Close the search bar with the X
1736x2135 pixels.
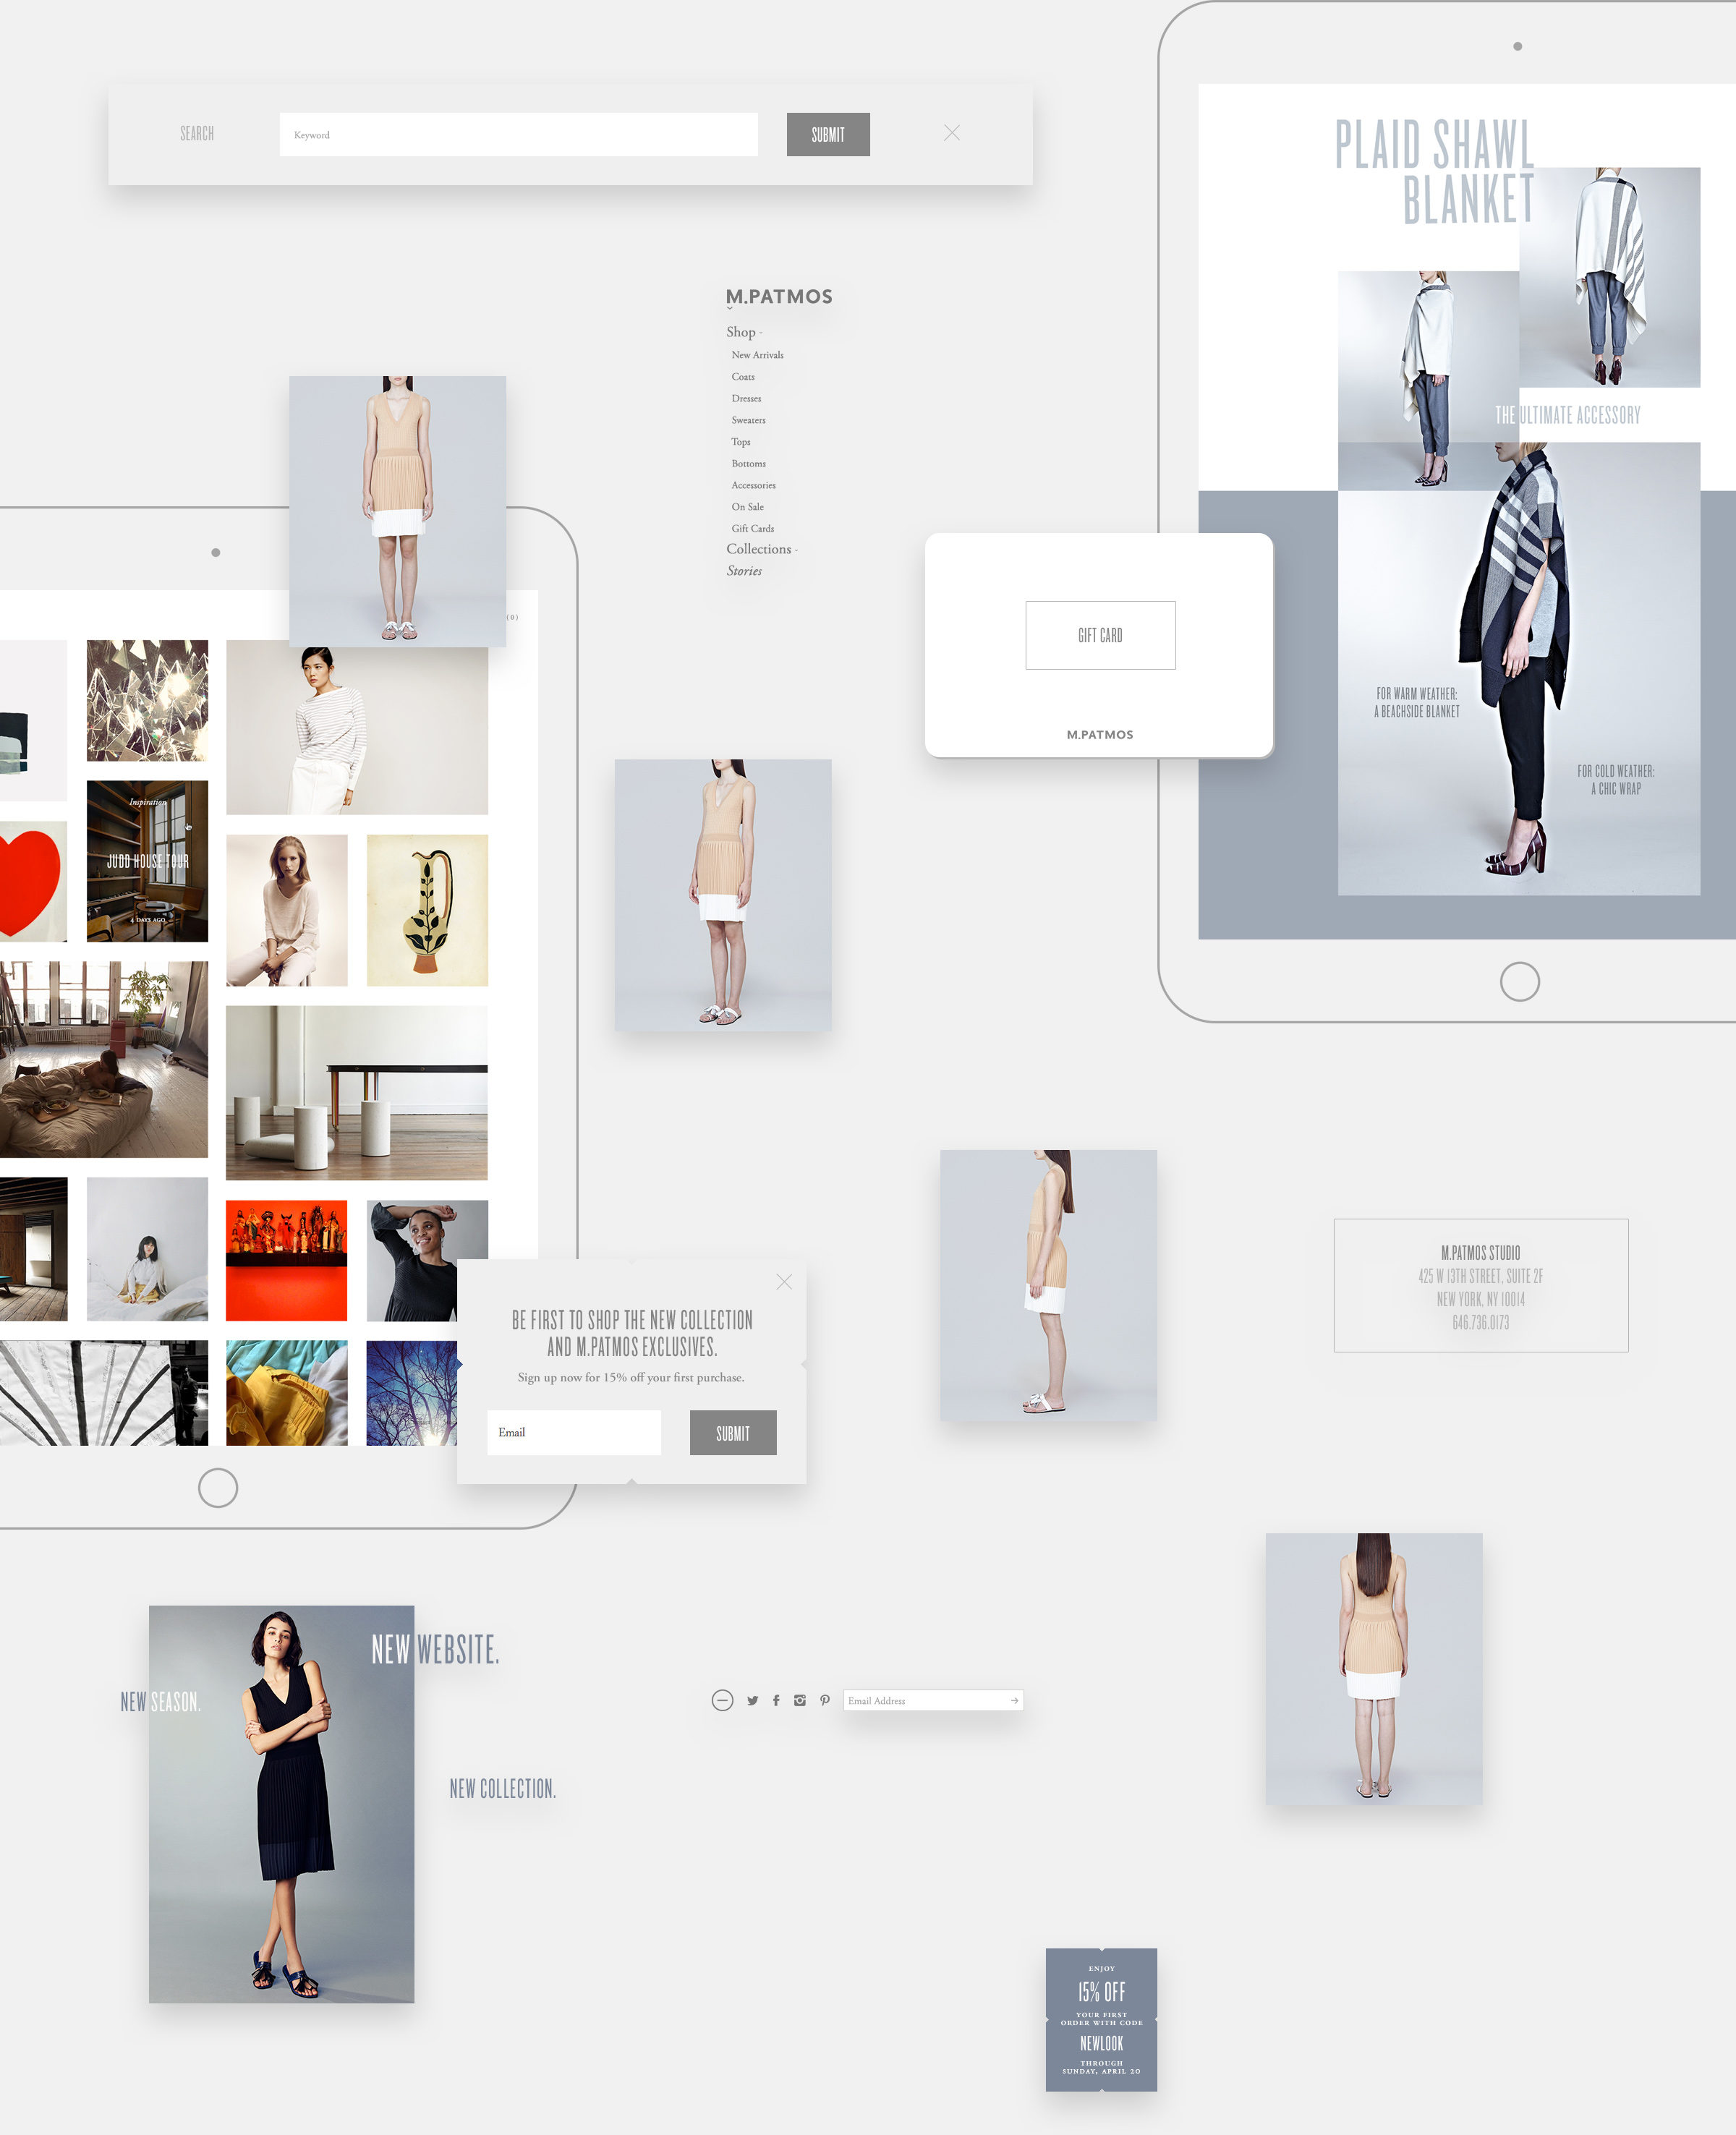click(952, 133)
